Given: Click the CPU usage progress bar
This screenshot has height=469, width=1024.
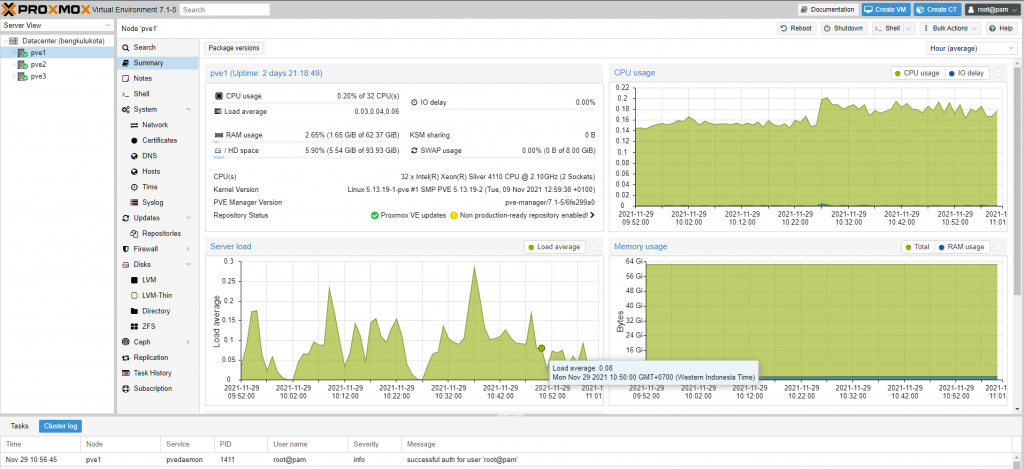Looking at the screenshot, I should click(x=306, y=103).
